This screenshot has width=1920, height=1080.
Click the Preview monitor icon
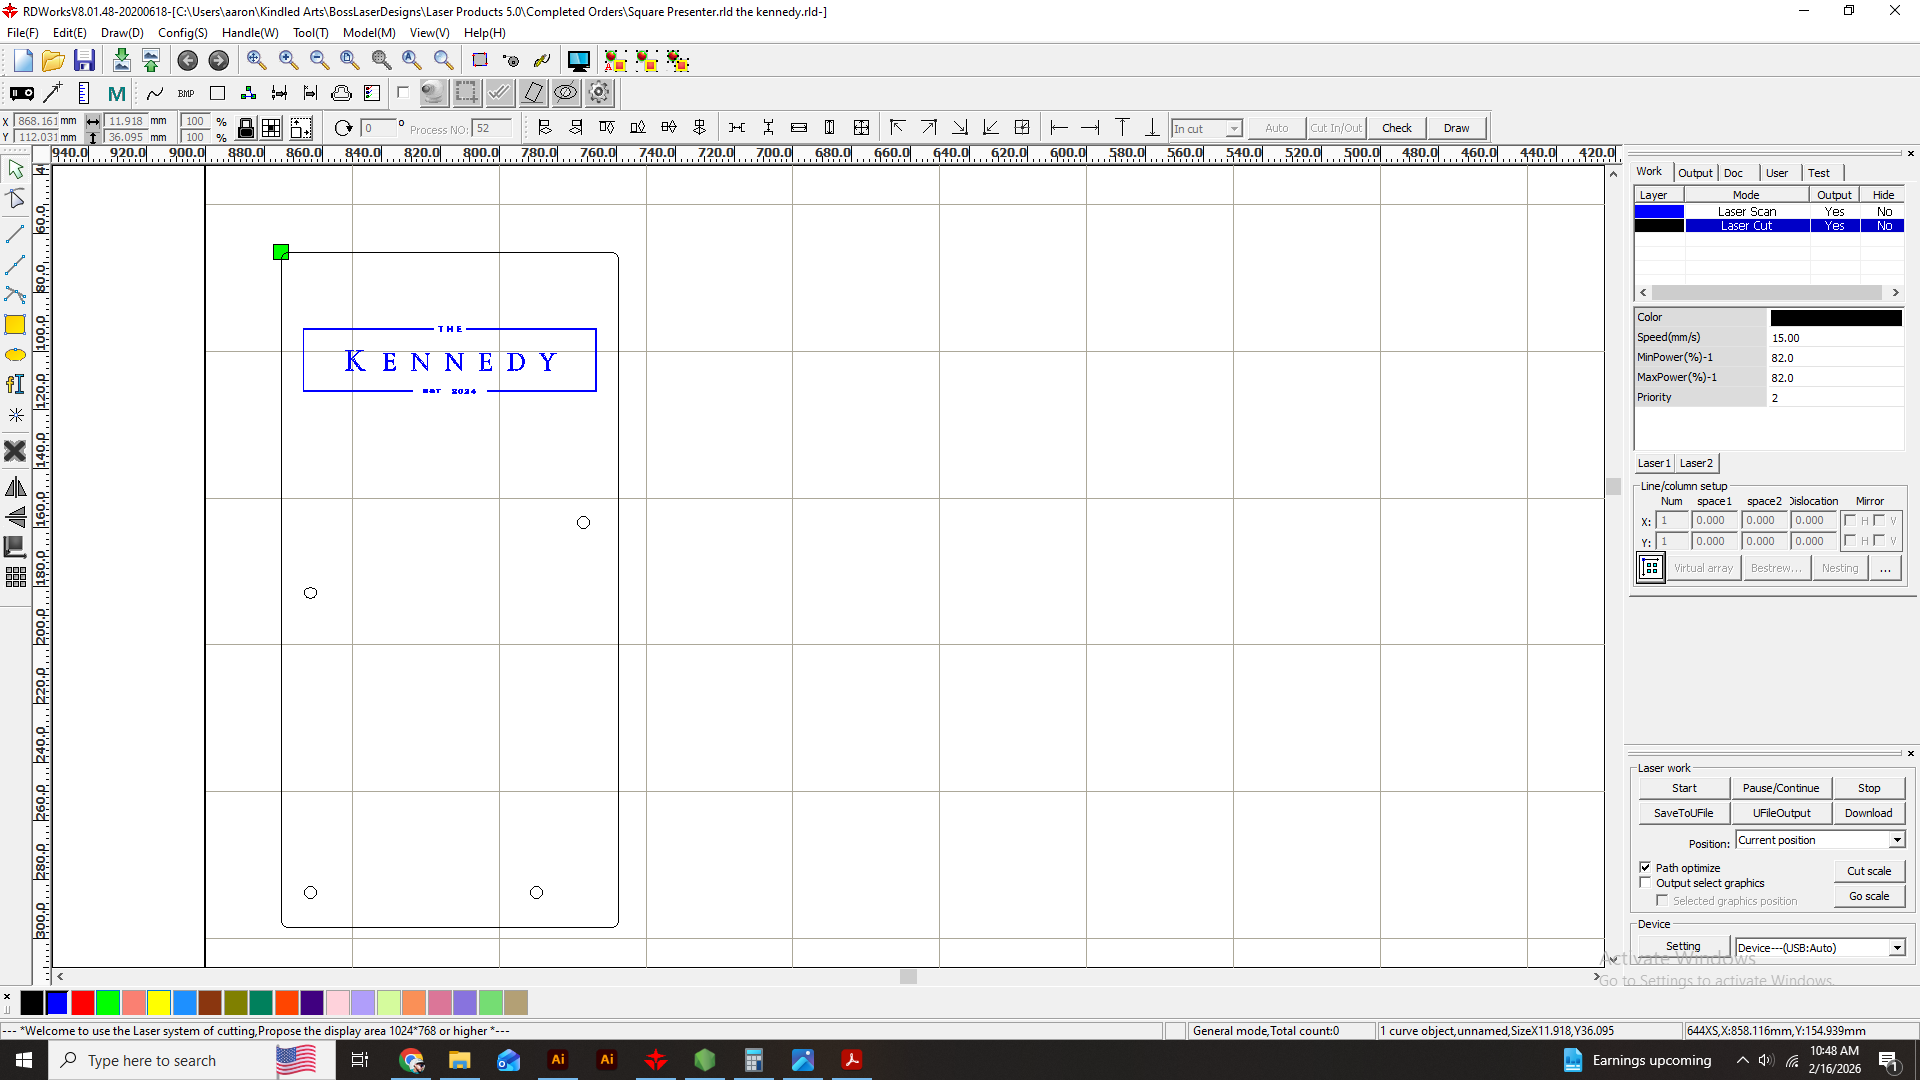tap(578, 61)
